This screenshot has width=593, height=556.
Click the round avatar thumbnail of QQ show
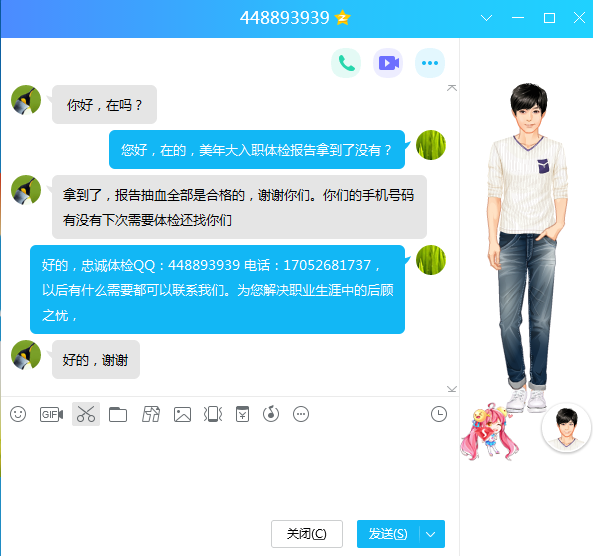(566, 428)
